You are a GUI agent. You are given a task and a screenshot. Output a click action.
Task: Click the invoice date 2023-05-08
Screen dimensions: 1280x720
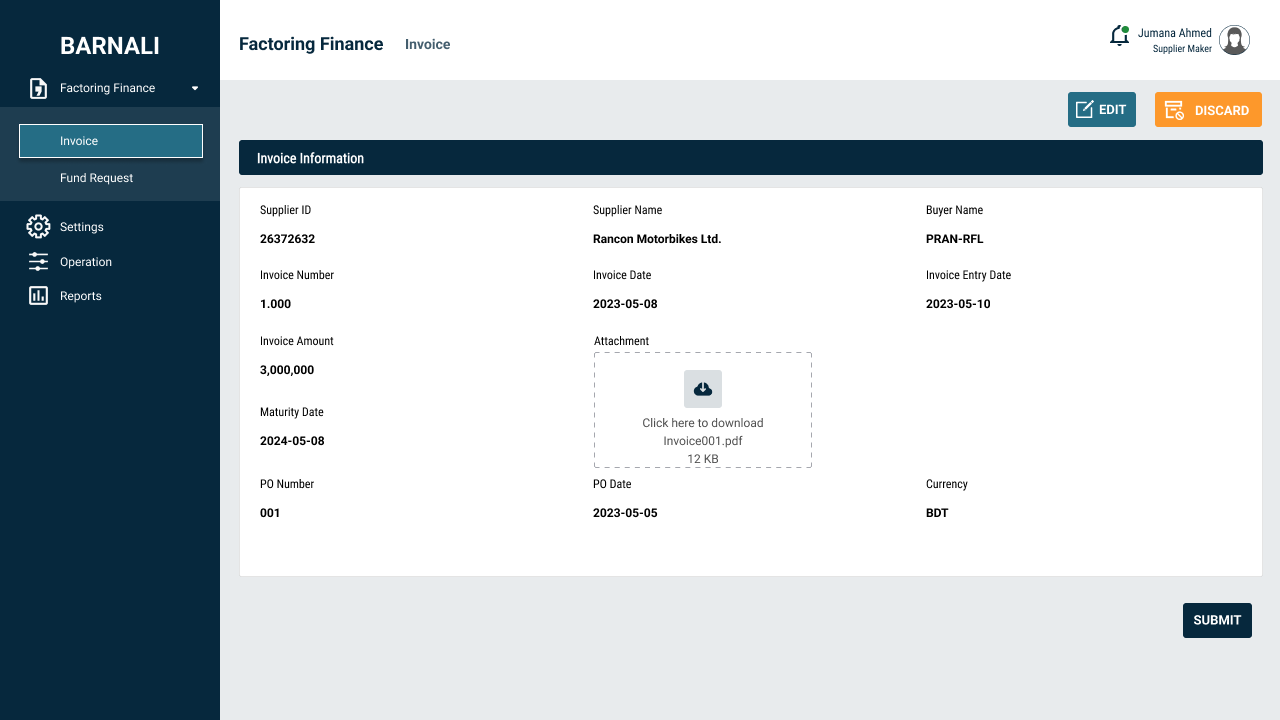(625, 304)
